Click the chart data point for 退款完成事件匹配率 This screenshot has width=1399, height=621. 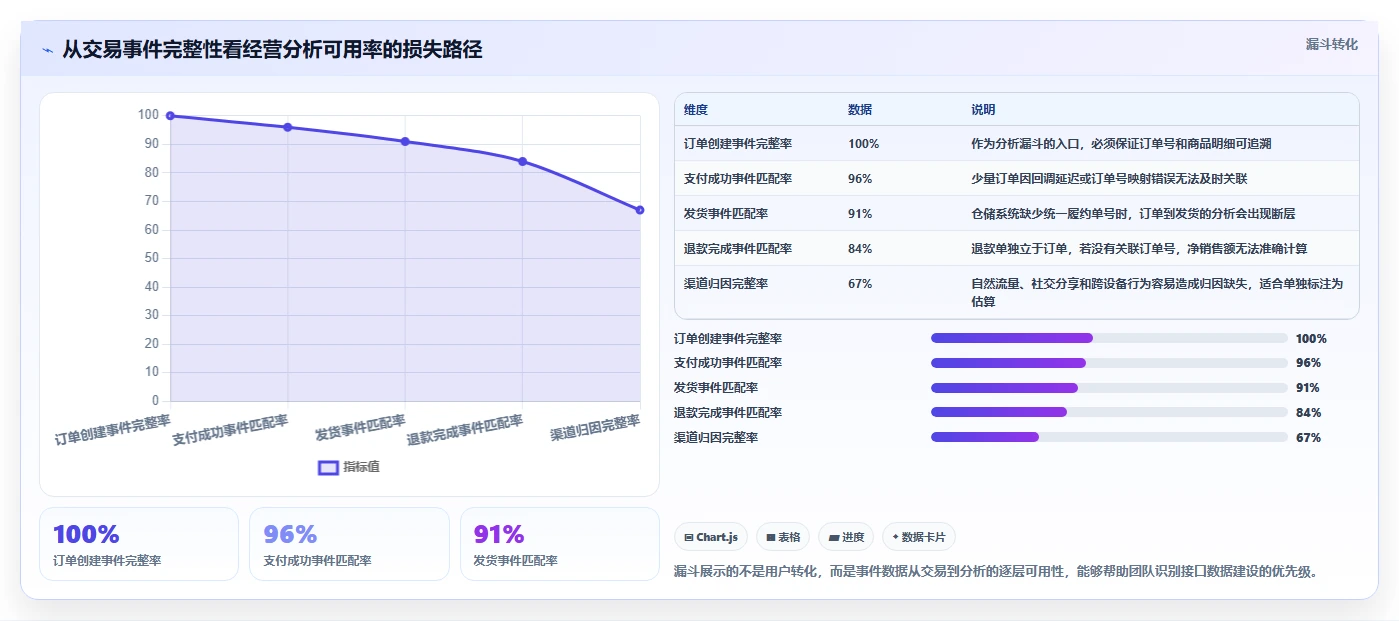click(523, 162)
